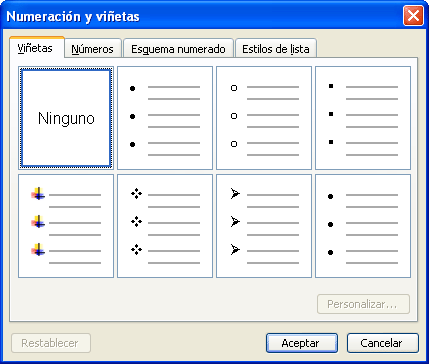Image resolution: width=429 pixels, height=364 pixels.
Task: Open the Números tab
Action: coord(93,49)
